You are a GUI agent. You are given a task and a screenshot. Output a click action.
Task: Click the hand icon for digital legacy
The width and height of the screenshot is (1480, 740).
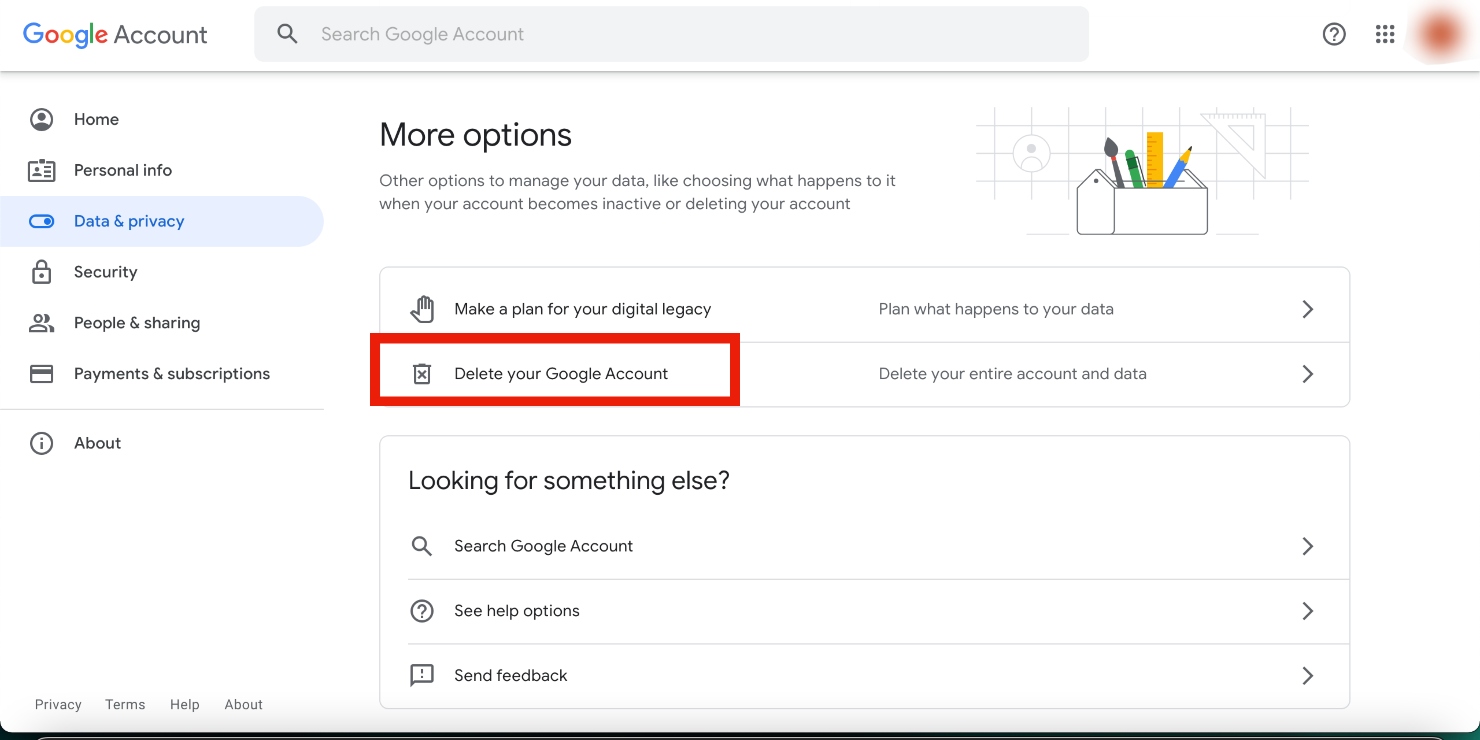point(422,309)
